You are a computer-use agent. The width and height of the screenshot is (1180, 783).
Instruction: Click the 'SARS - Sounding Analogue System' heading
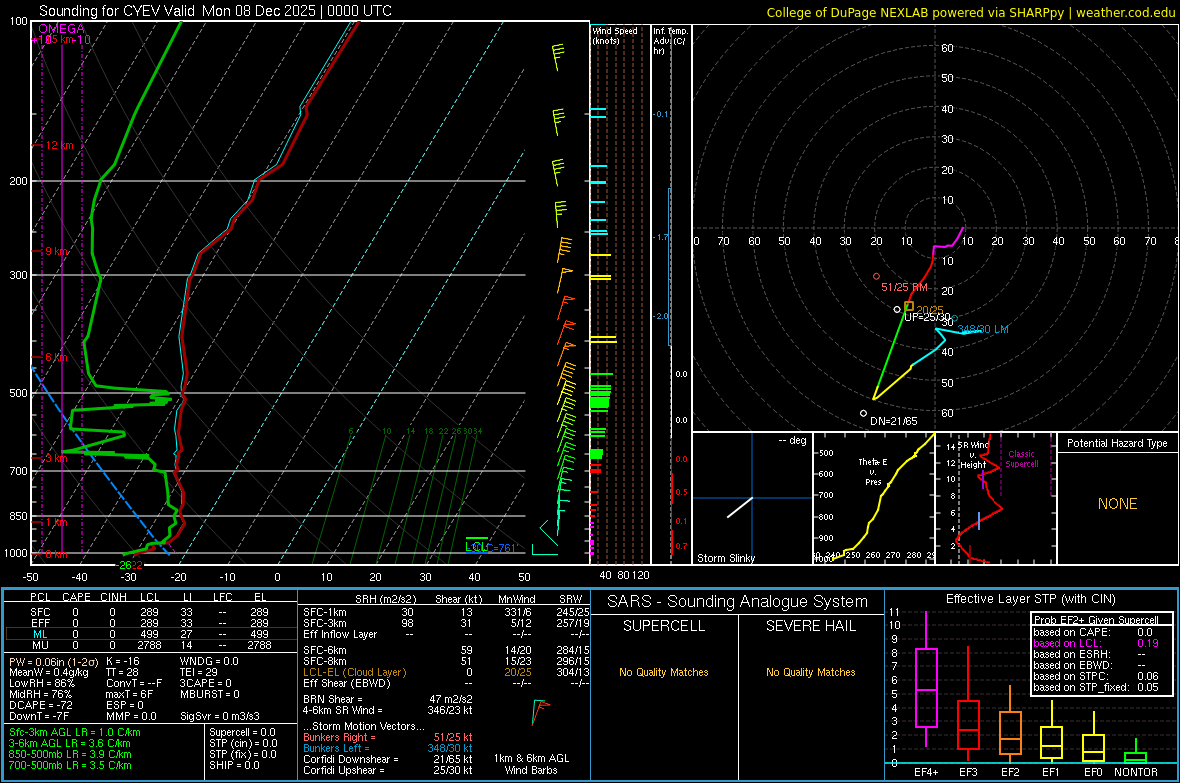(x=737, y=602)
